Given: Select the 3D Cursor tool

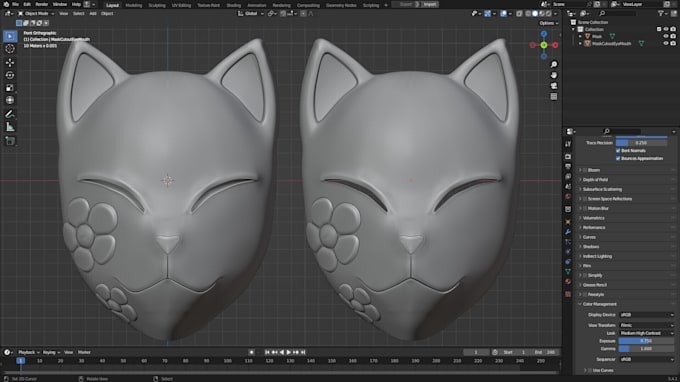Looking at the screenshot, I should tap(10, 49).
